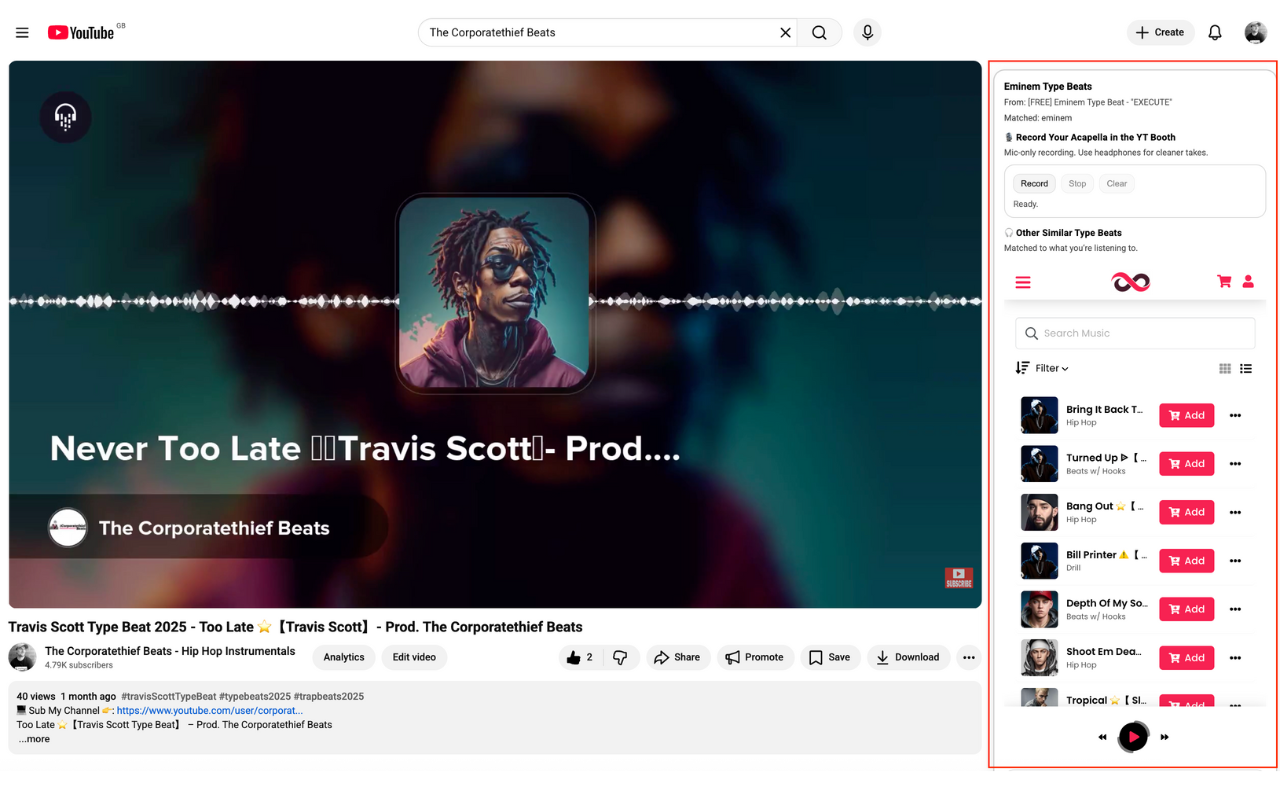
Task: Skip to next track in player
Action: (1164, 738)
